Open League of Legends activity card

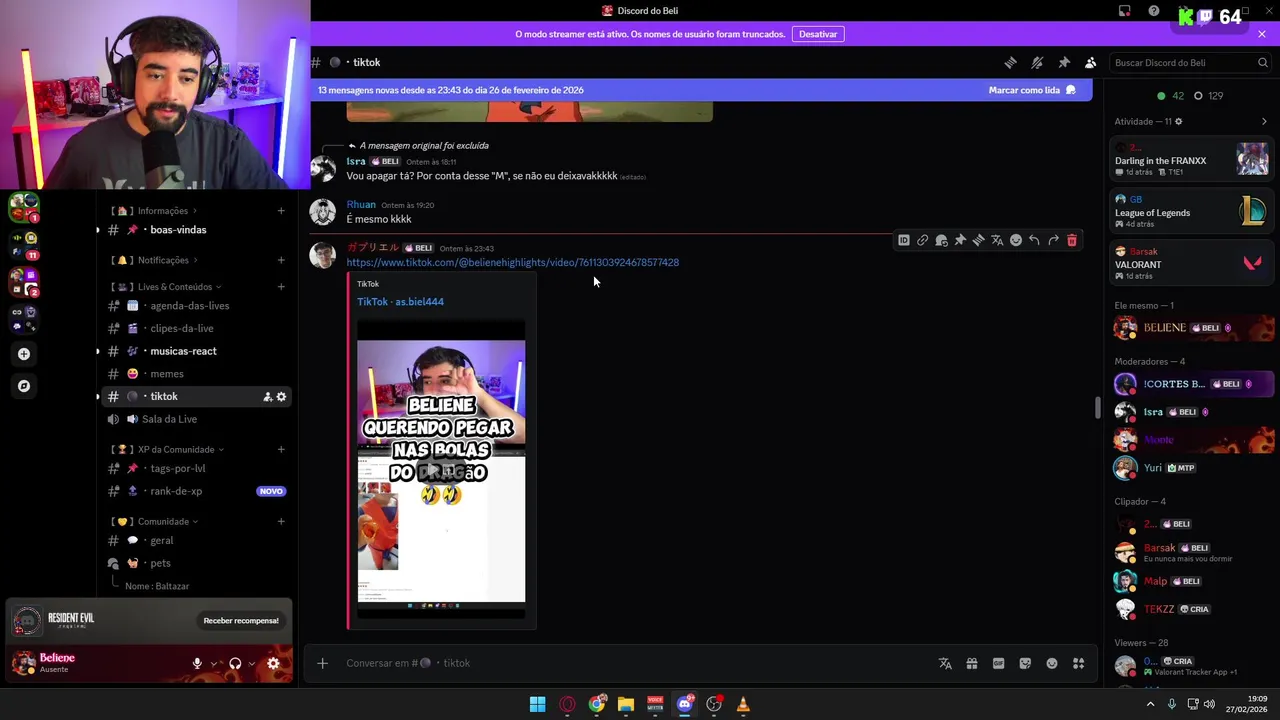click(x=1191, y=211)
